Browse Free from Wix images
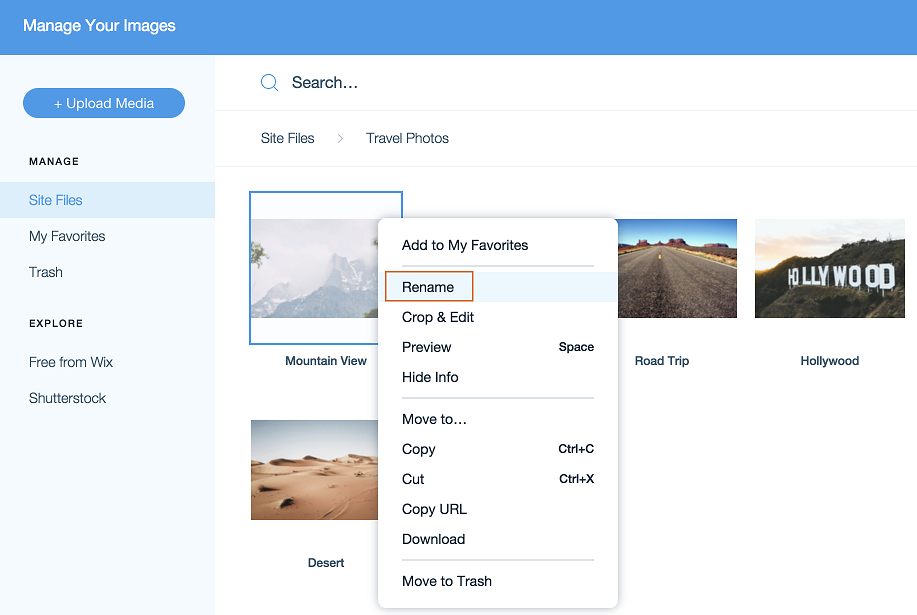The height and width of the screenshot is (615, 917). pyautogui.click(x=71, y=362)
